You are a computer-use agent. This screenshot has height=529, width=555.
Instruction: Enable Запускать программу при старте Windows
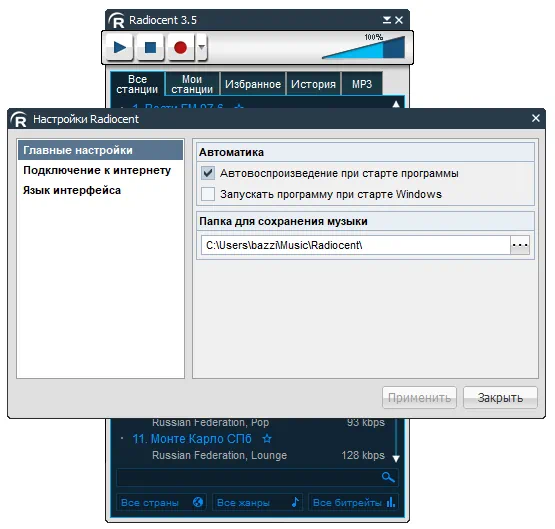tap(208, 194)
